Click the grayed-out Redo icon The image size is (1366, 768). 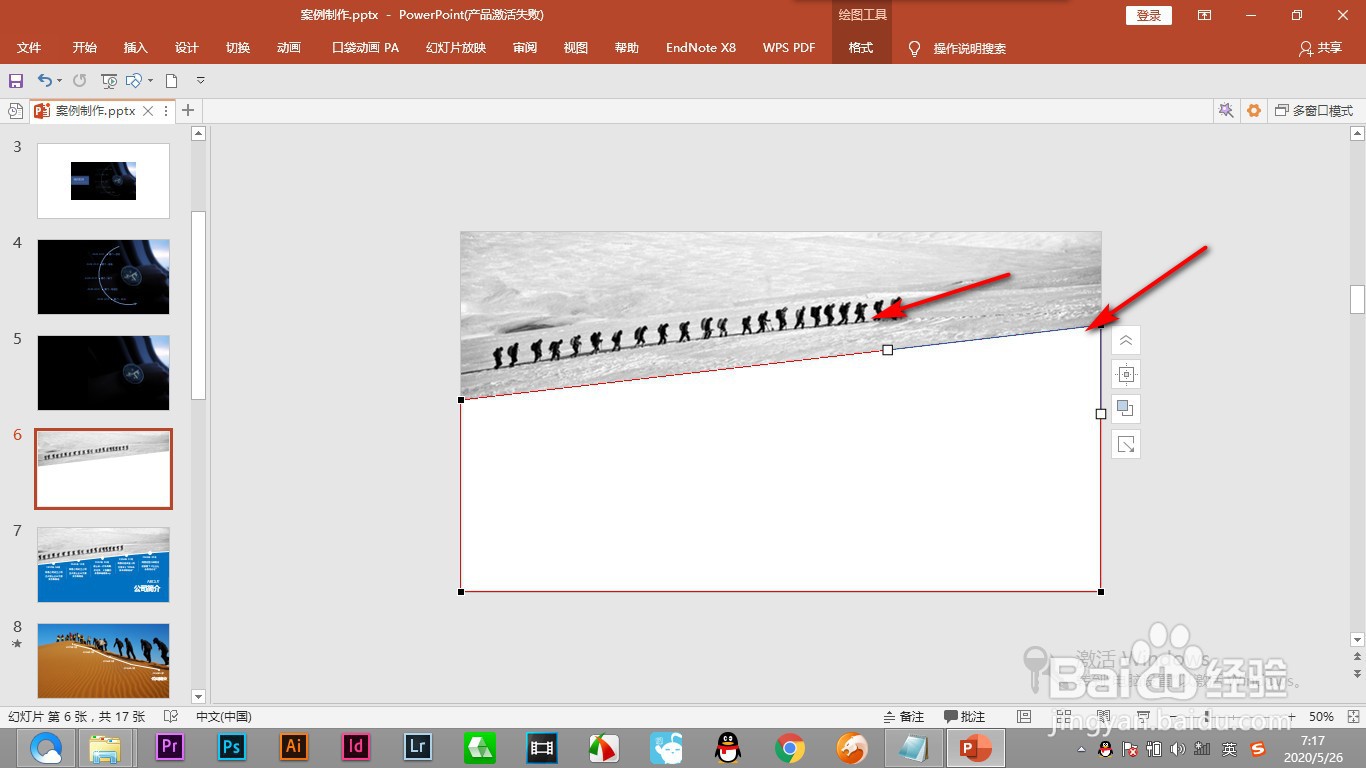point(79,80)
